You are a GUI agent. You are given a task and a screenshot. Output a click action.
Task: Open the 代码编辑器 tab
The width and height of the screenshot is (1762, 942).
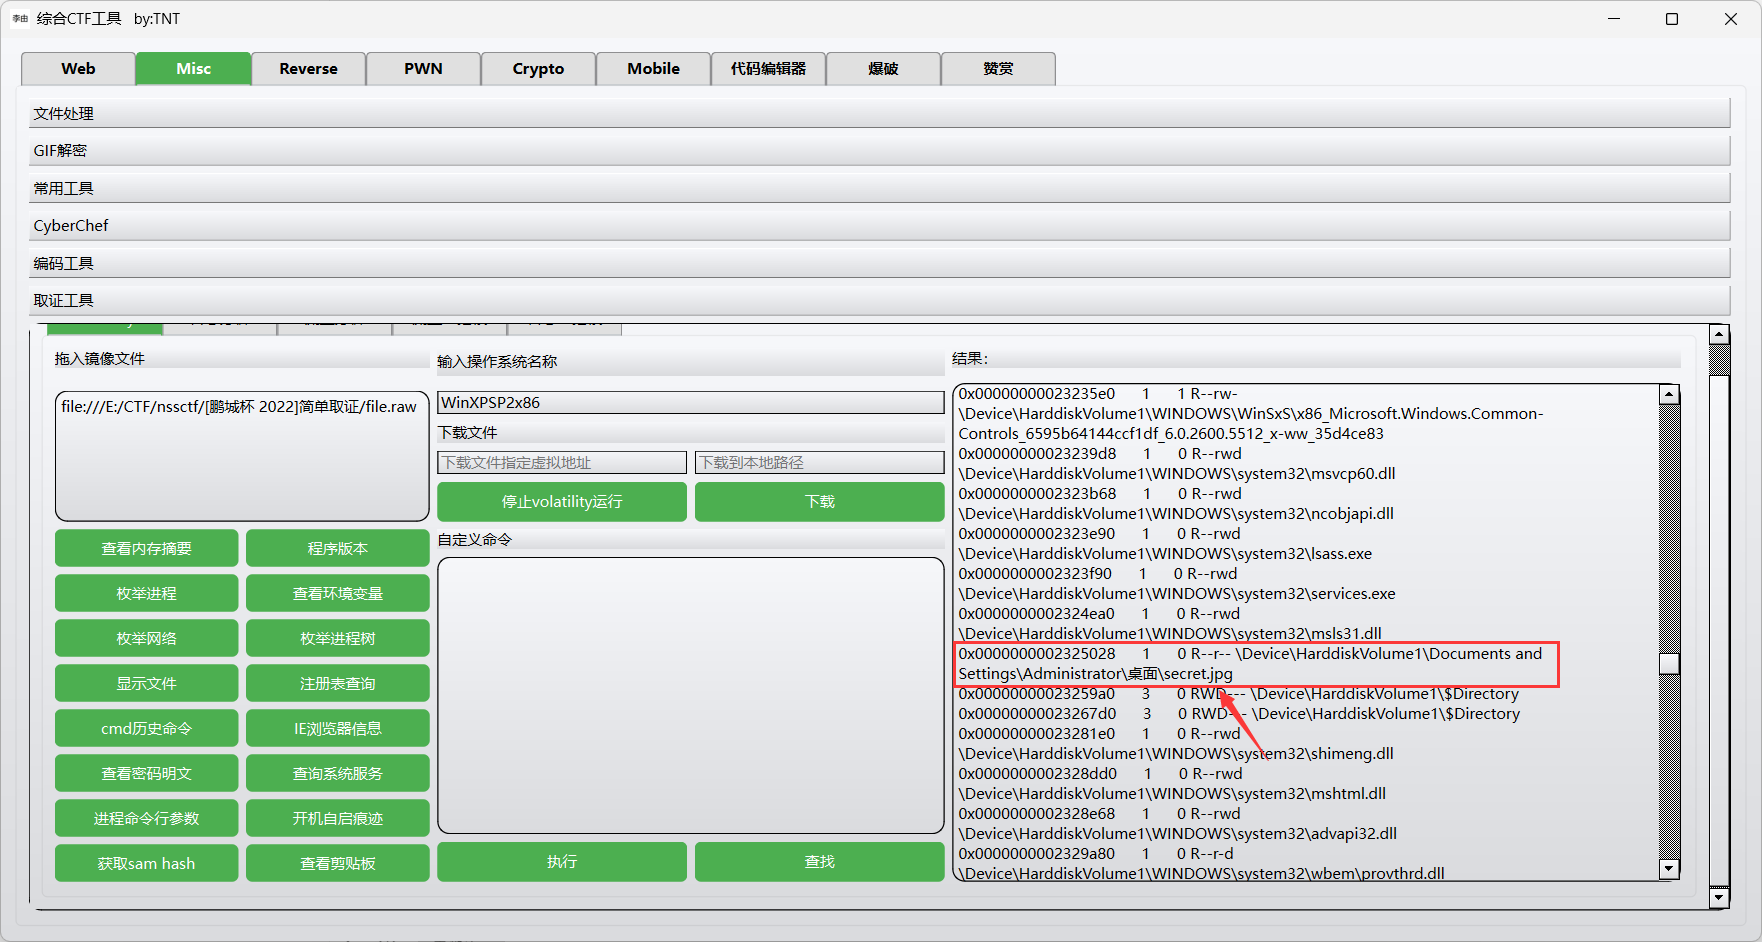tap(768, 69)
